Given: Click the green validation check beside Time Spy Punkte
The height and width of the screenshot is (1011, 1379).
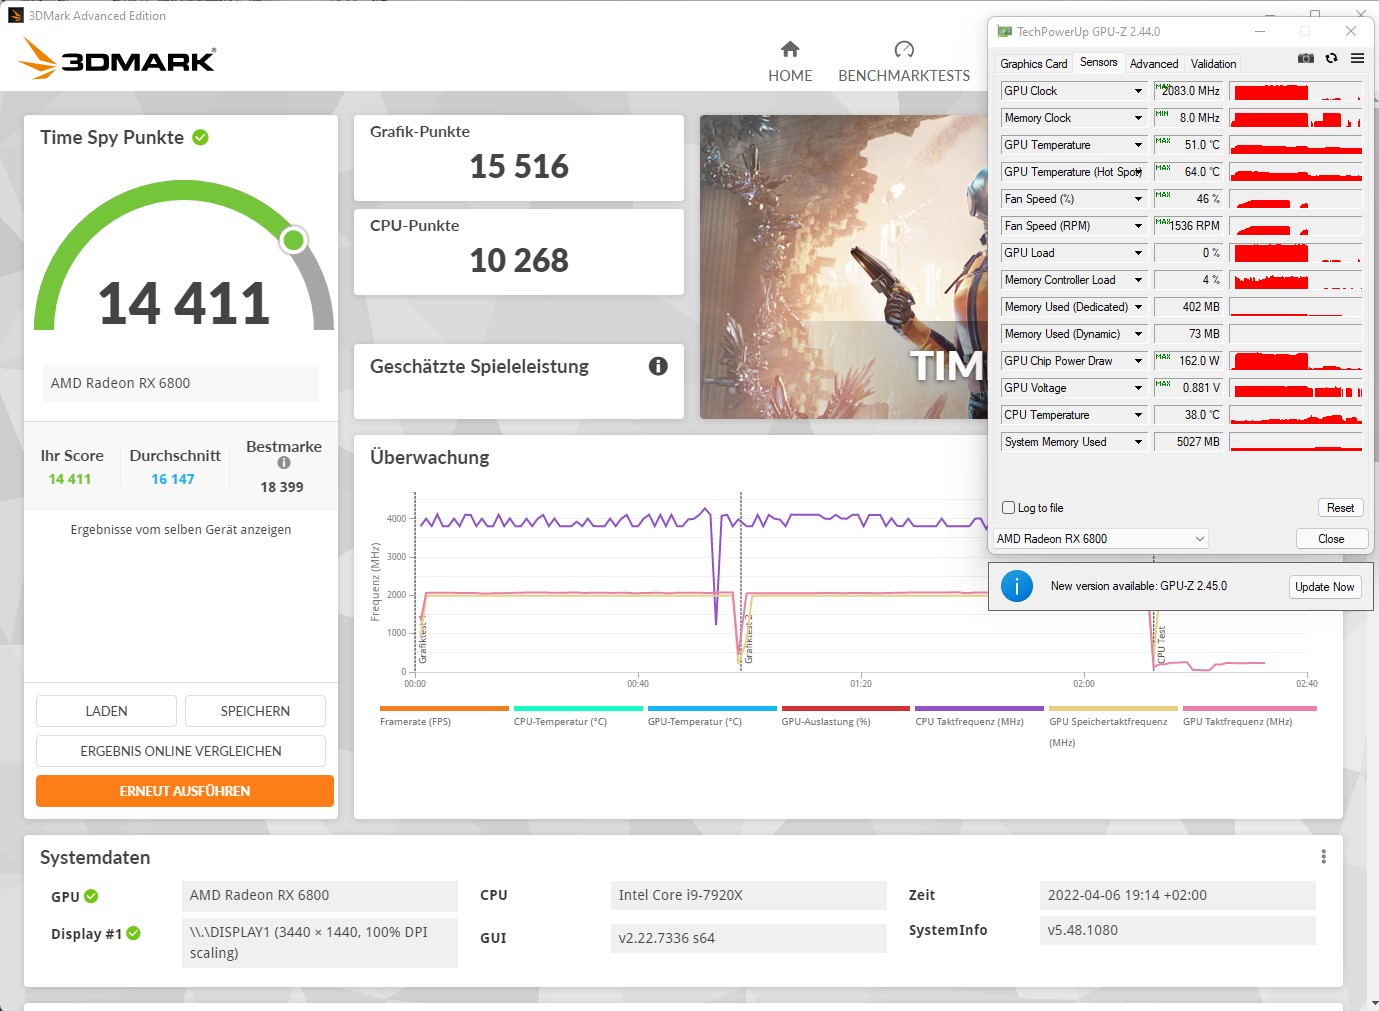Looking at the screenshot, I should pyautogui.click(x=200, y=137).
